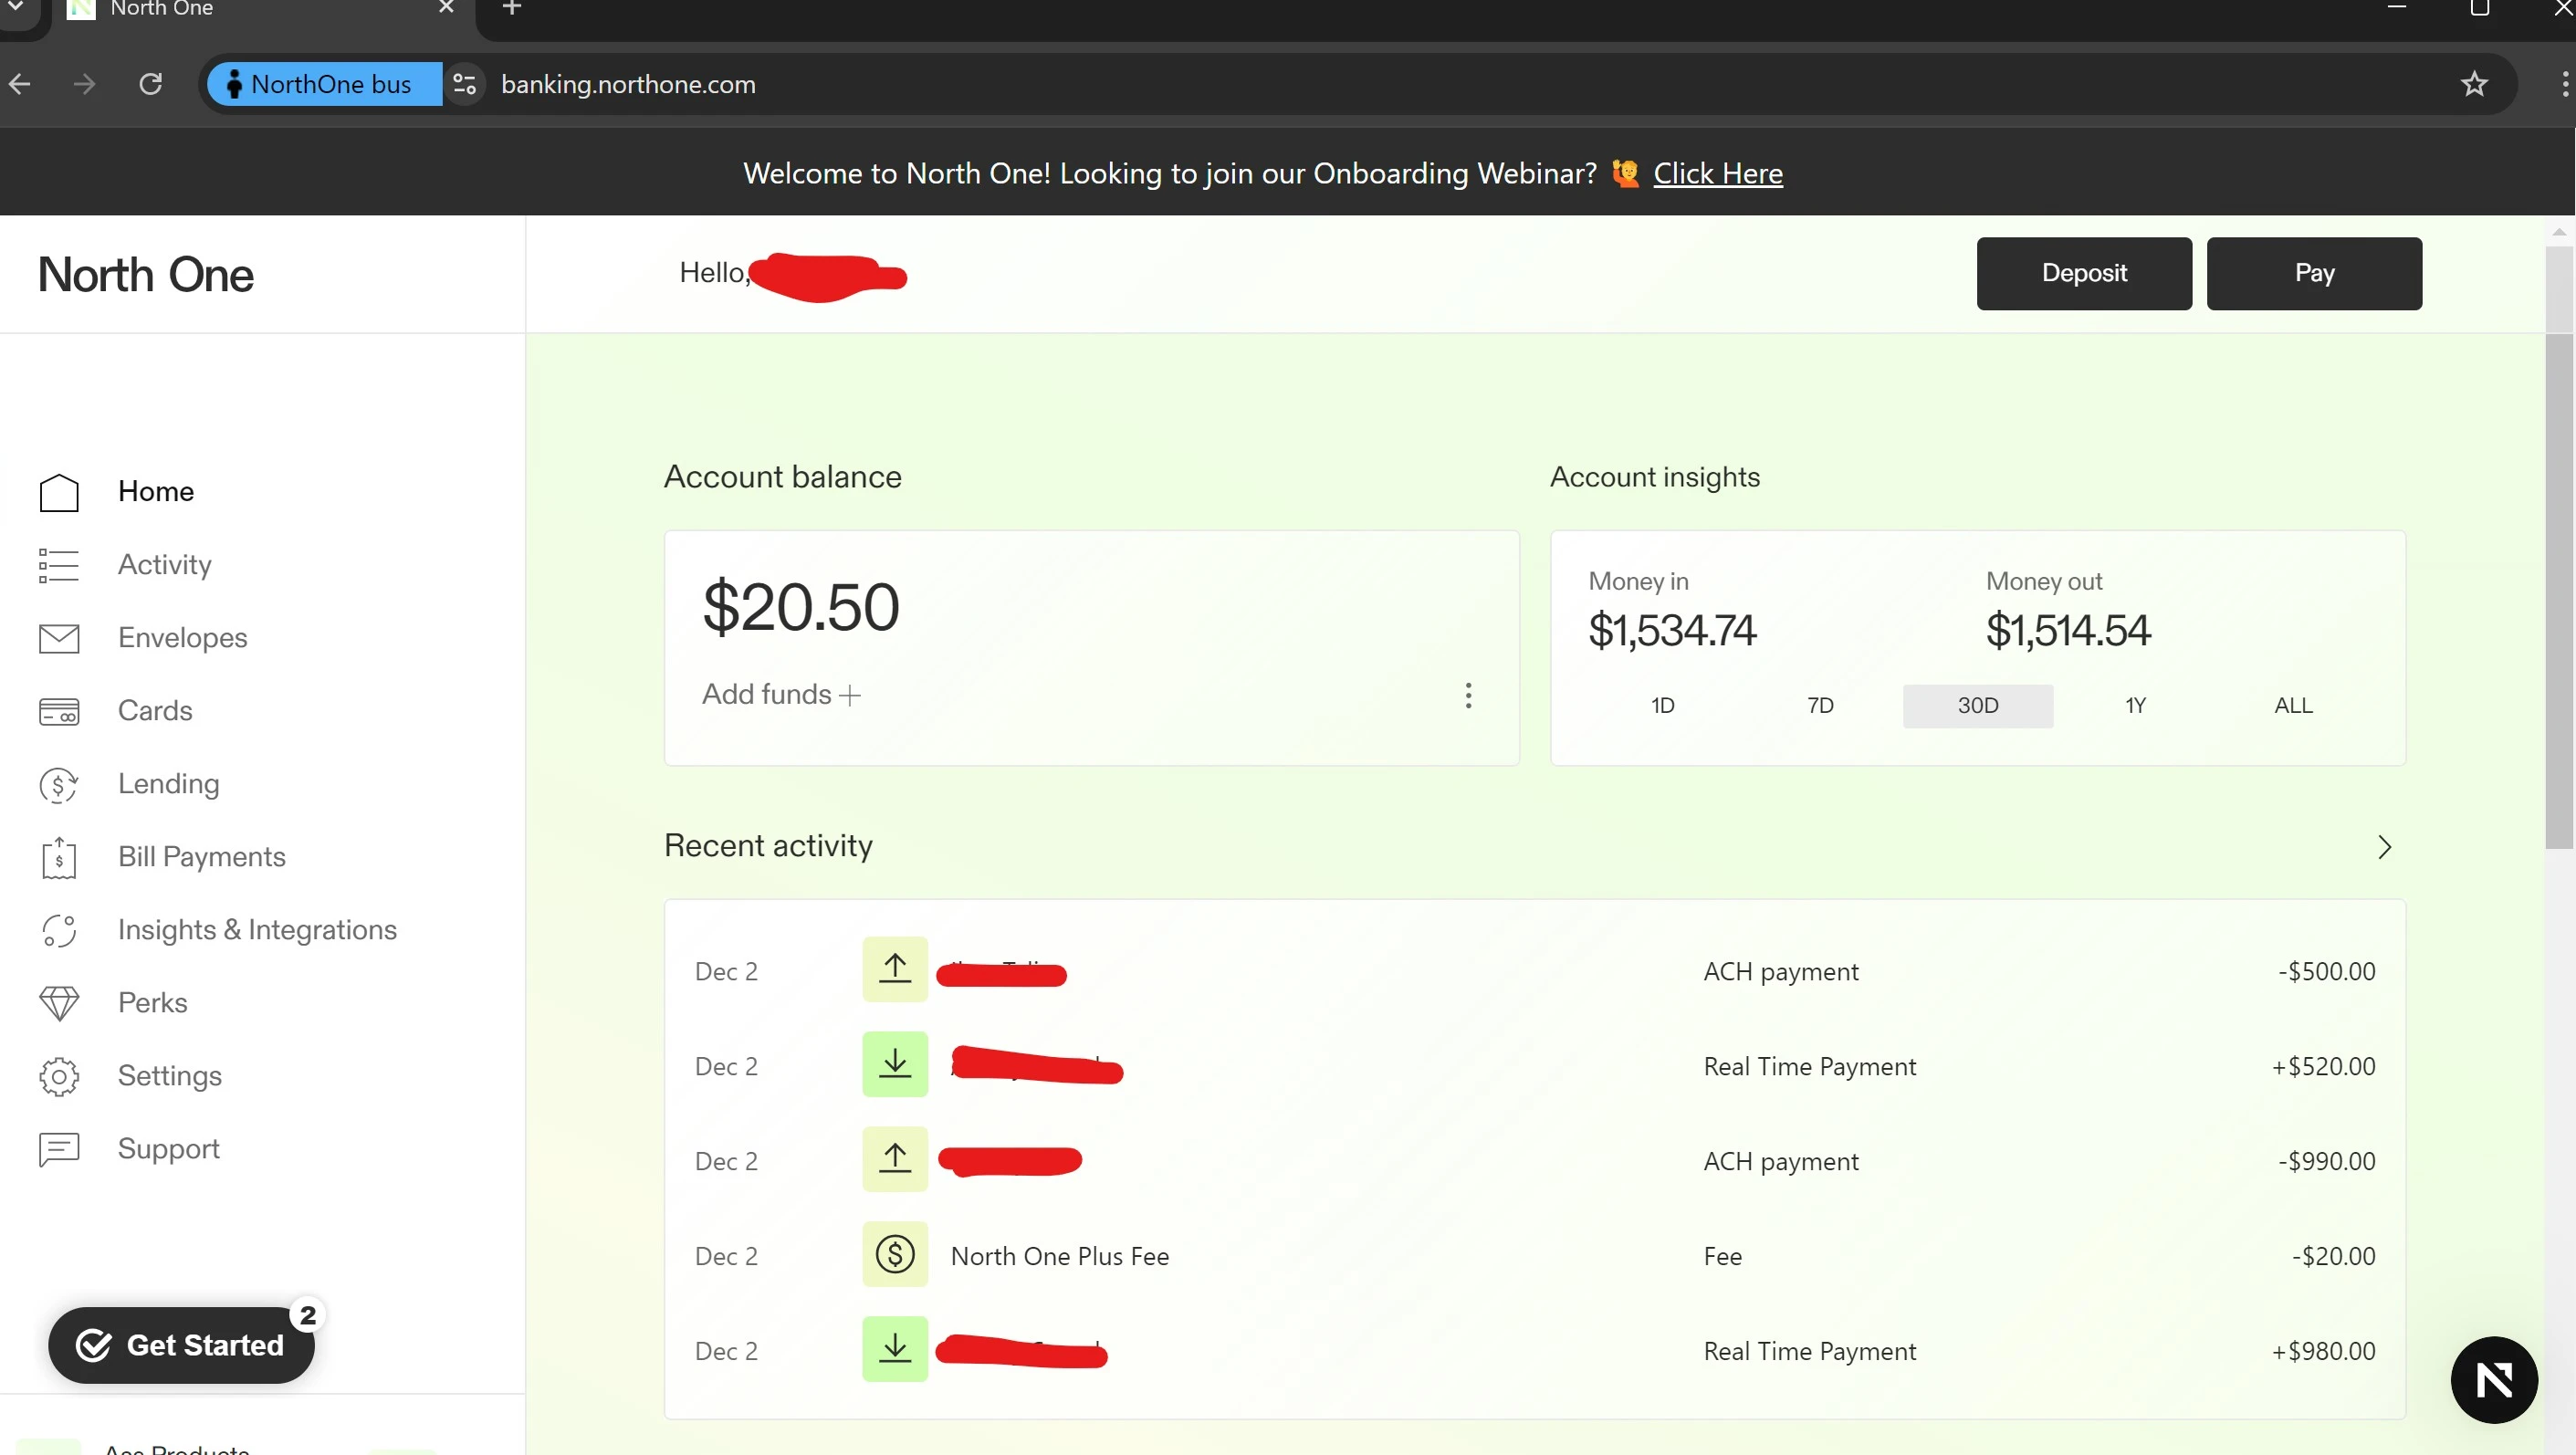Click the download arrow icon for +$520.00 payment
Image resolution: width=2576 pixels, height=1455 pixels.
[x=895, y=1064]
